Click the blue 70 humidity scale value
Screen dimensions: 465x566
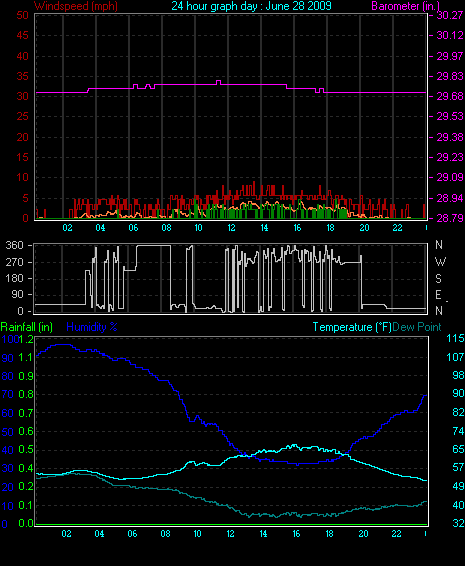pyautogui.click(x=8, y=394)
